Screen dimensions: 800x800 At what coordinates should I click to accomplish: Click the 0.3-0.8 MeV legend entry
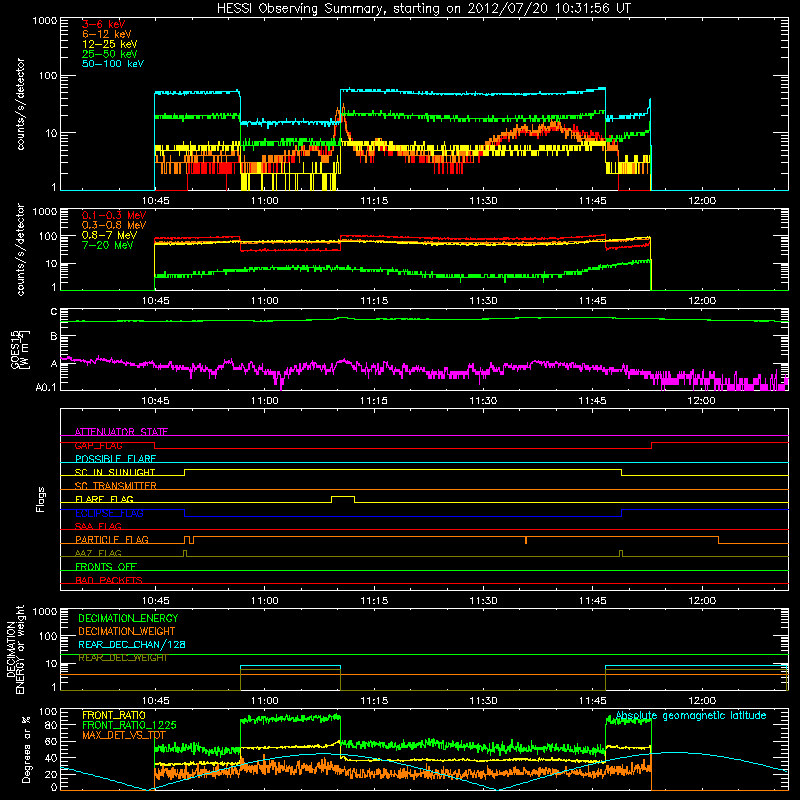click(114, 225)
